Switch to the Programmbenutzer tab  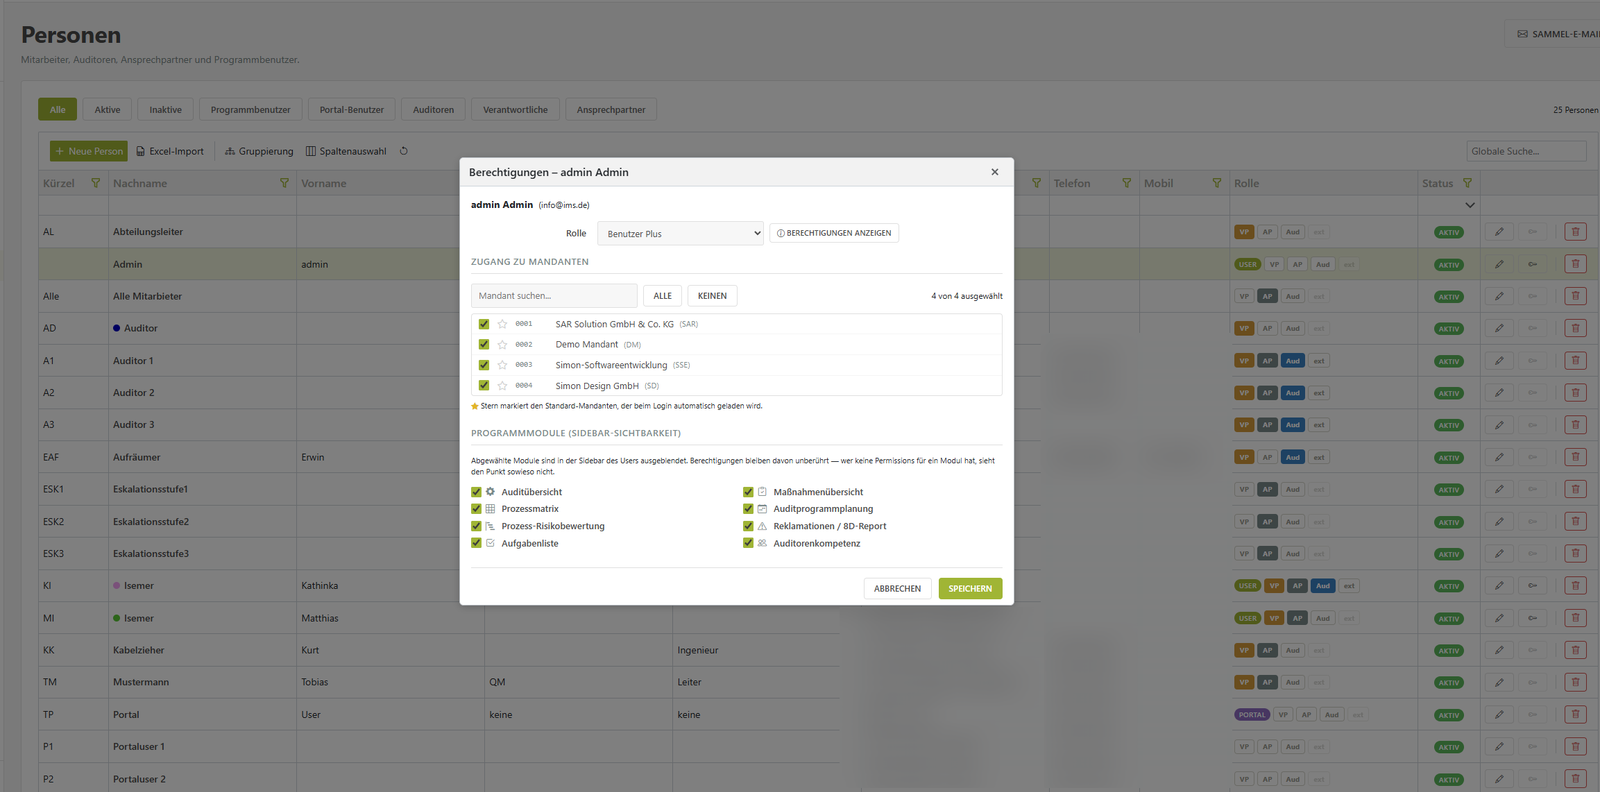point(250,110)
